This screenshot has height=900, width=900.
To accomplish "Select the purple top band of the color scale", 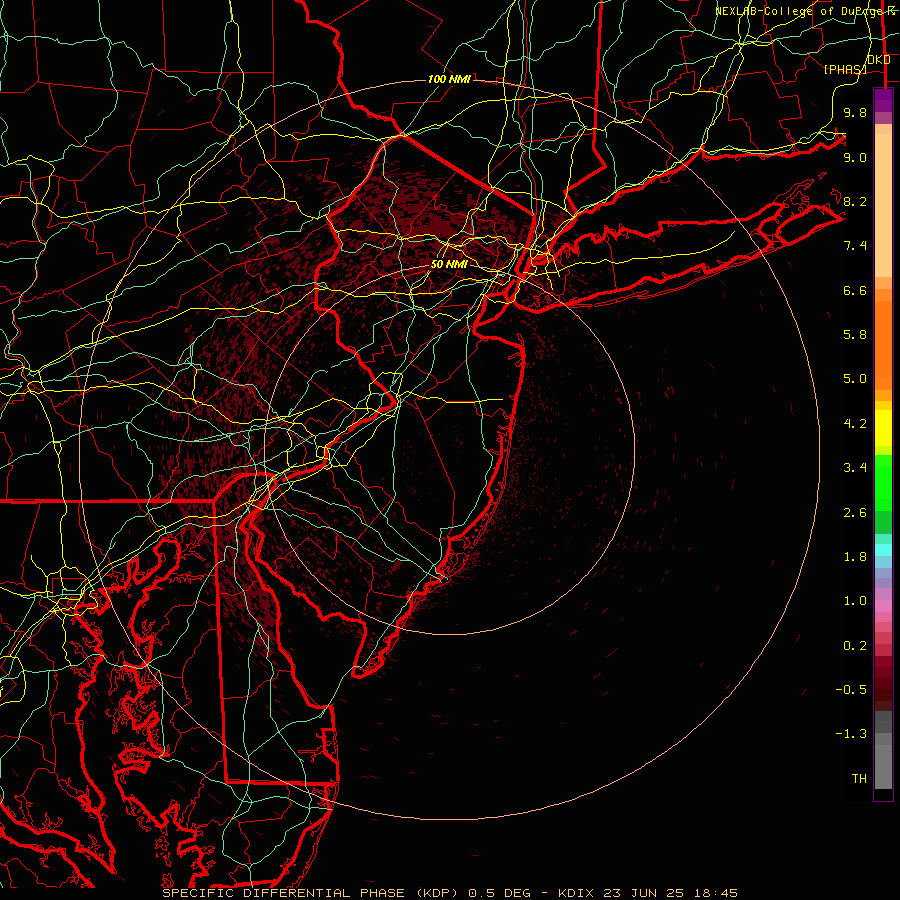I will click(x=883, y=100).
